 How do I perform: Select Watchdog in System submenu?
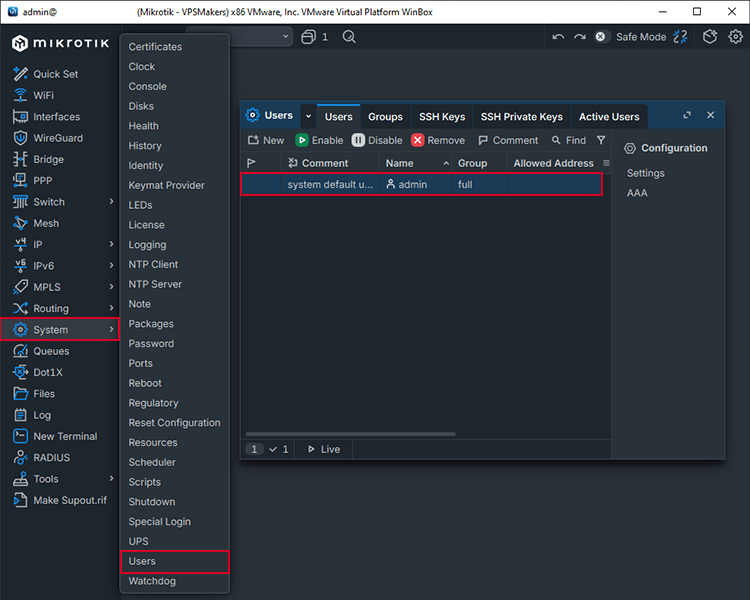(x=152, y=581)
